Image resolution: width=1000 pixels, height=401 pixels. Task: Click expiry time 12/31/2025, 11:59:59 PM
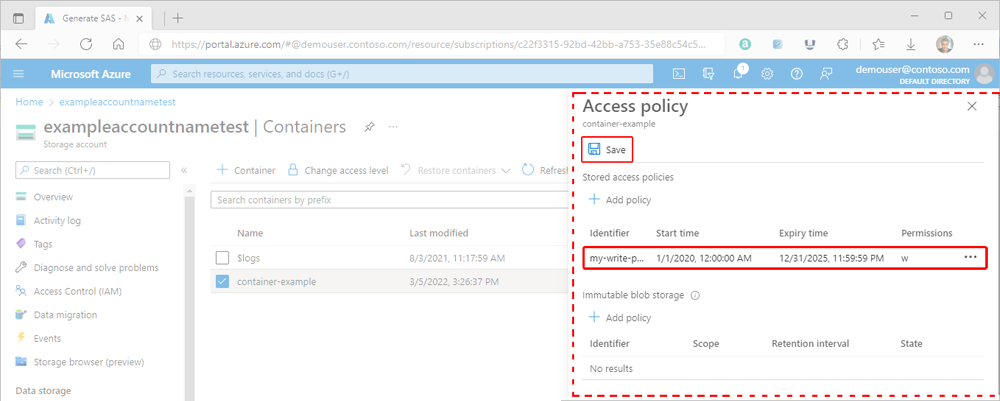[832, 258]
